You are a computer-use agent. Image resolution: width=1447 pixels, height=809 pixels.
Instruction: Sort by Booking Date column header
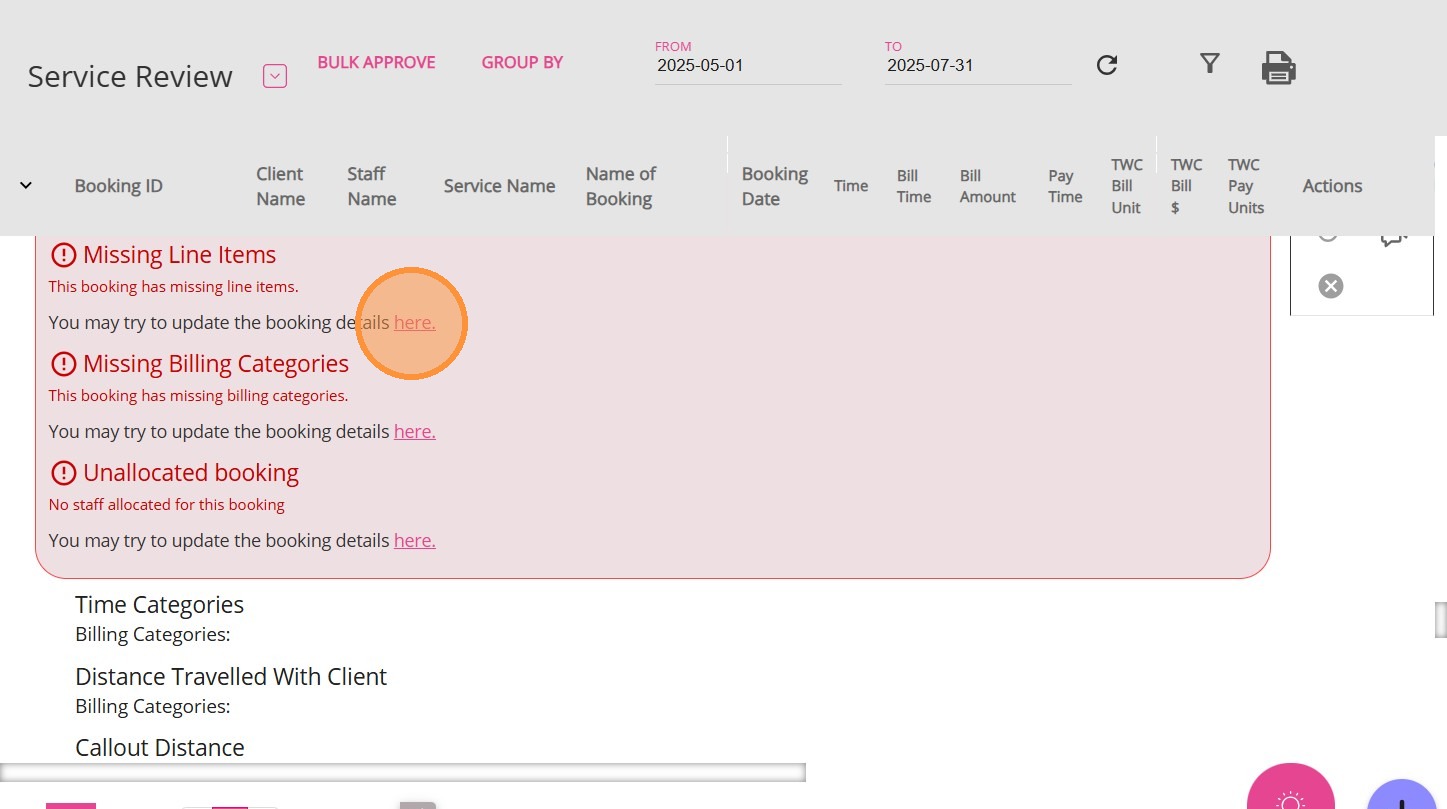(774, 186)
